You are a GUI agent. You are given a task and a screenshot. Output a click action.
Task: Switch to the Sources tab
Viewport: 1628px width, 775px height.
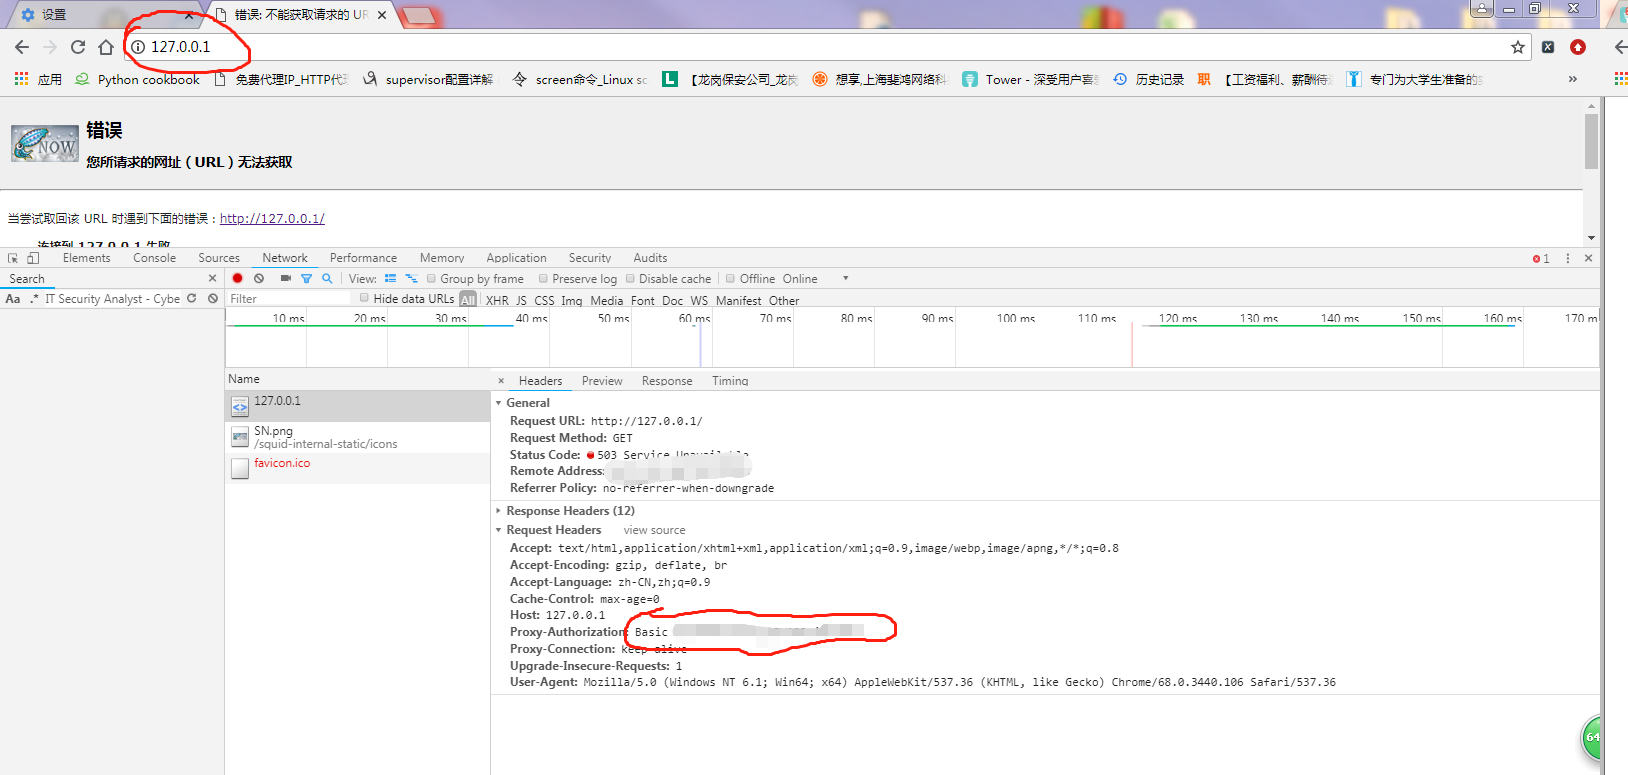click(219, 258)
